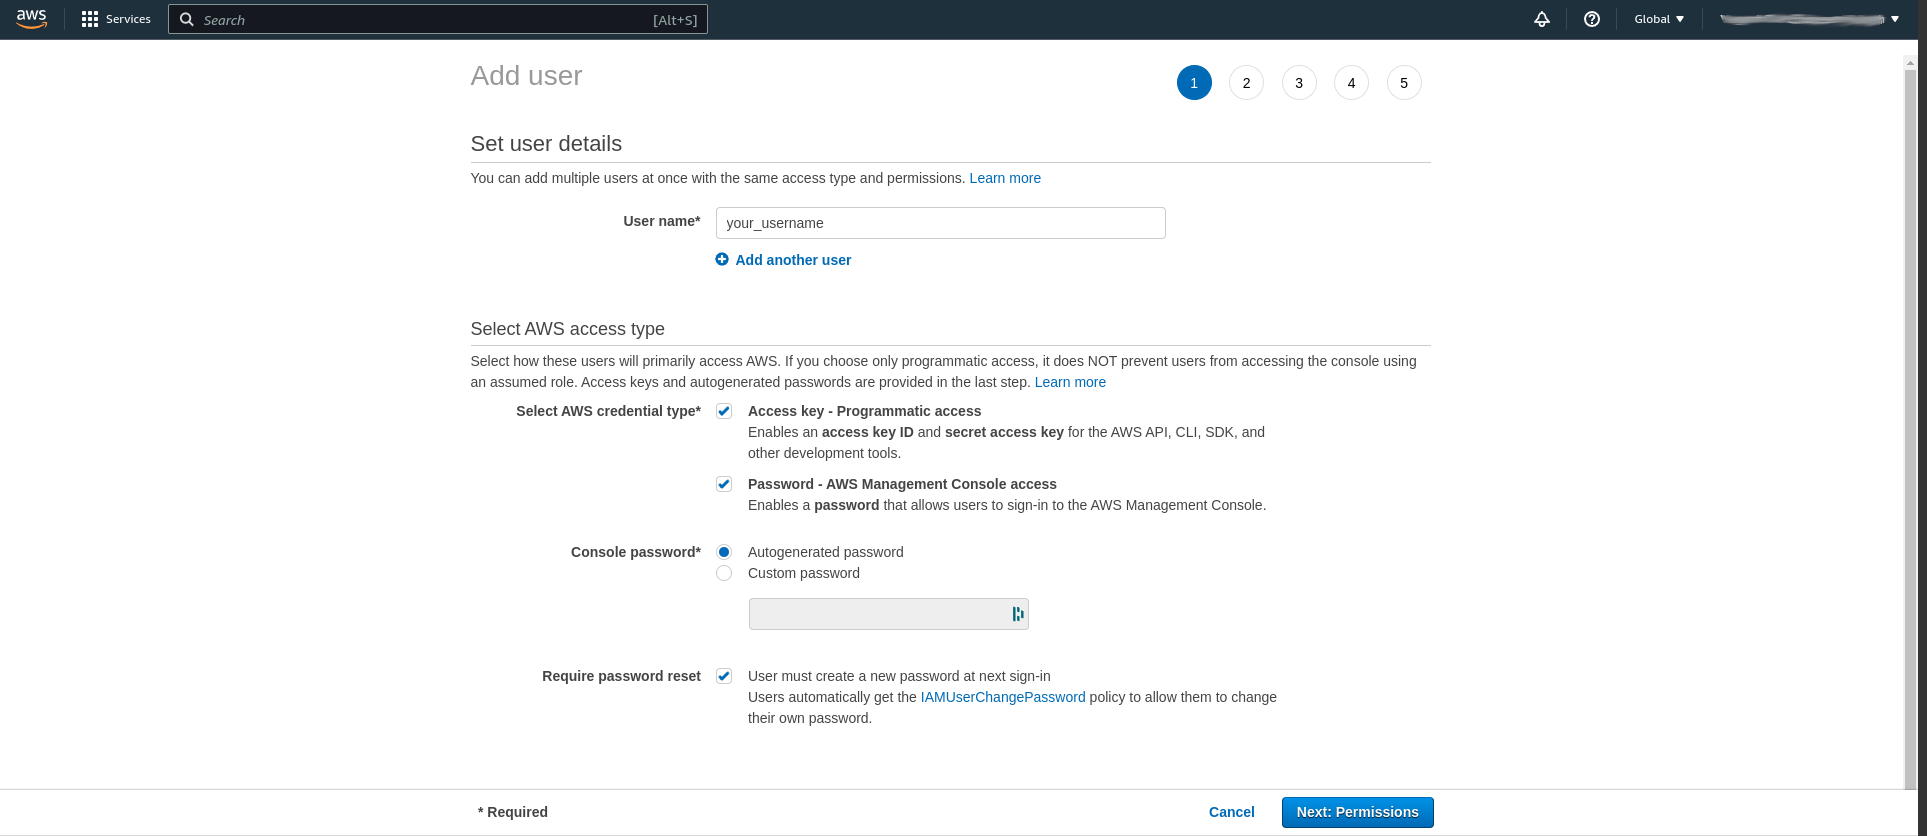This screenshot has height=836, width=1927.
Task: Click the 'Set user details' heading
Action: click(x=546, y=144)
